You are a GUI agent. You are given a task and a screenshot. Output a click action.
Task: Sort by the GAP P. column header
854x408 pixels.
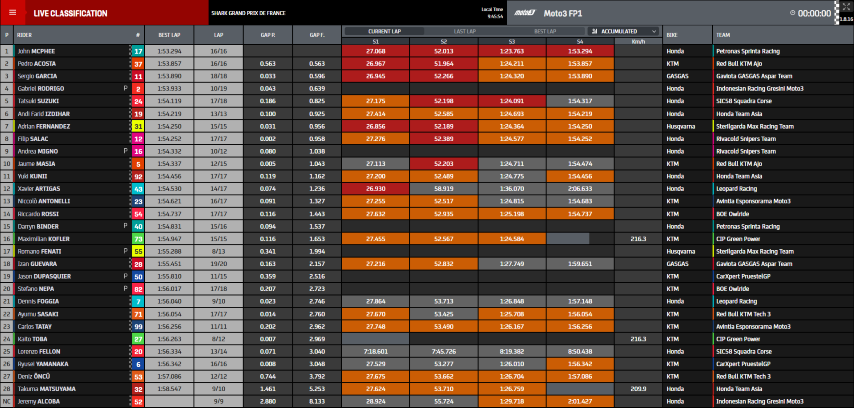(x=268, y=35)
